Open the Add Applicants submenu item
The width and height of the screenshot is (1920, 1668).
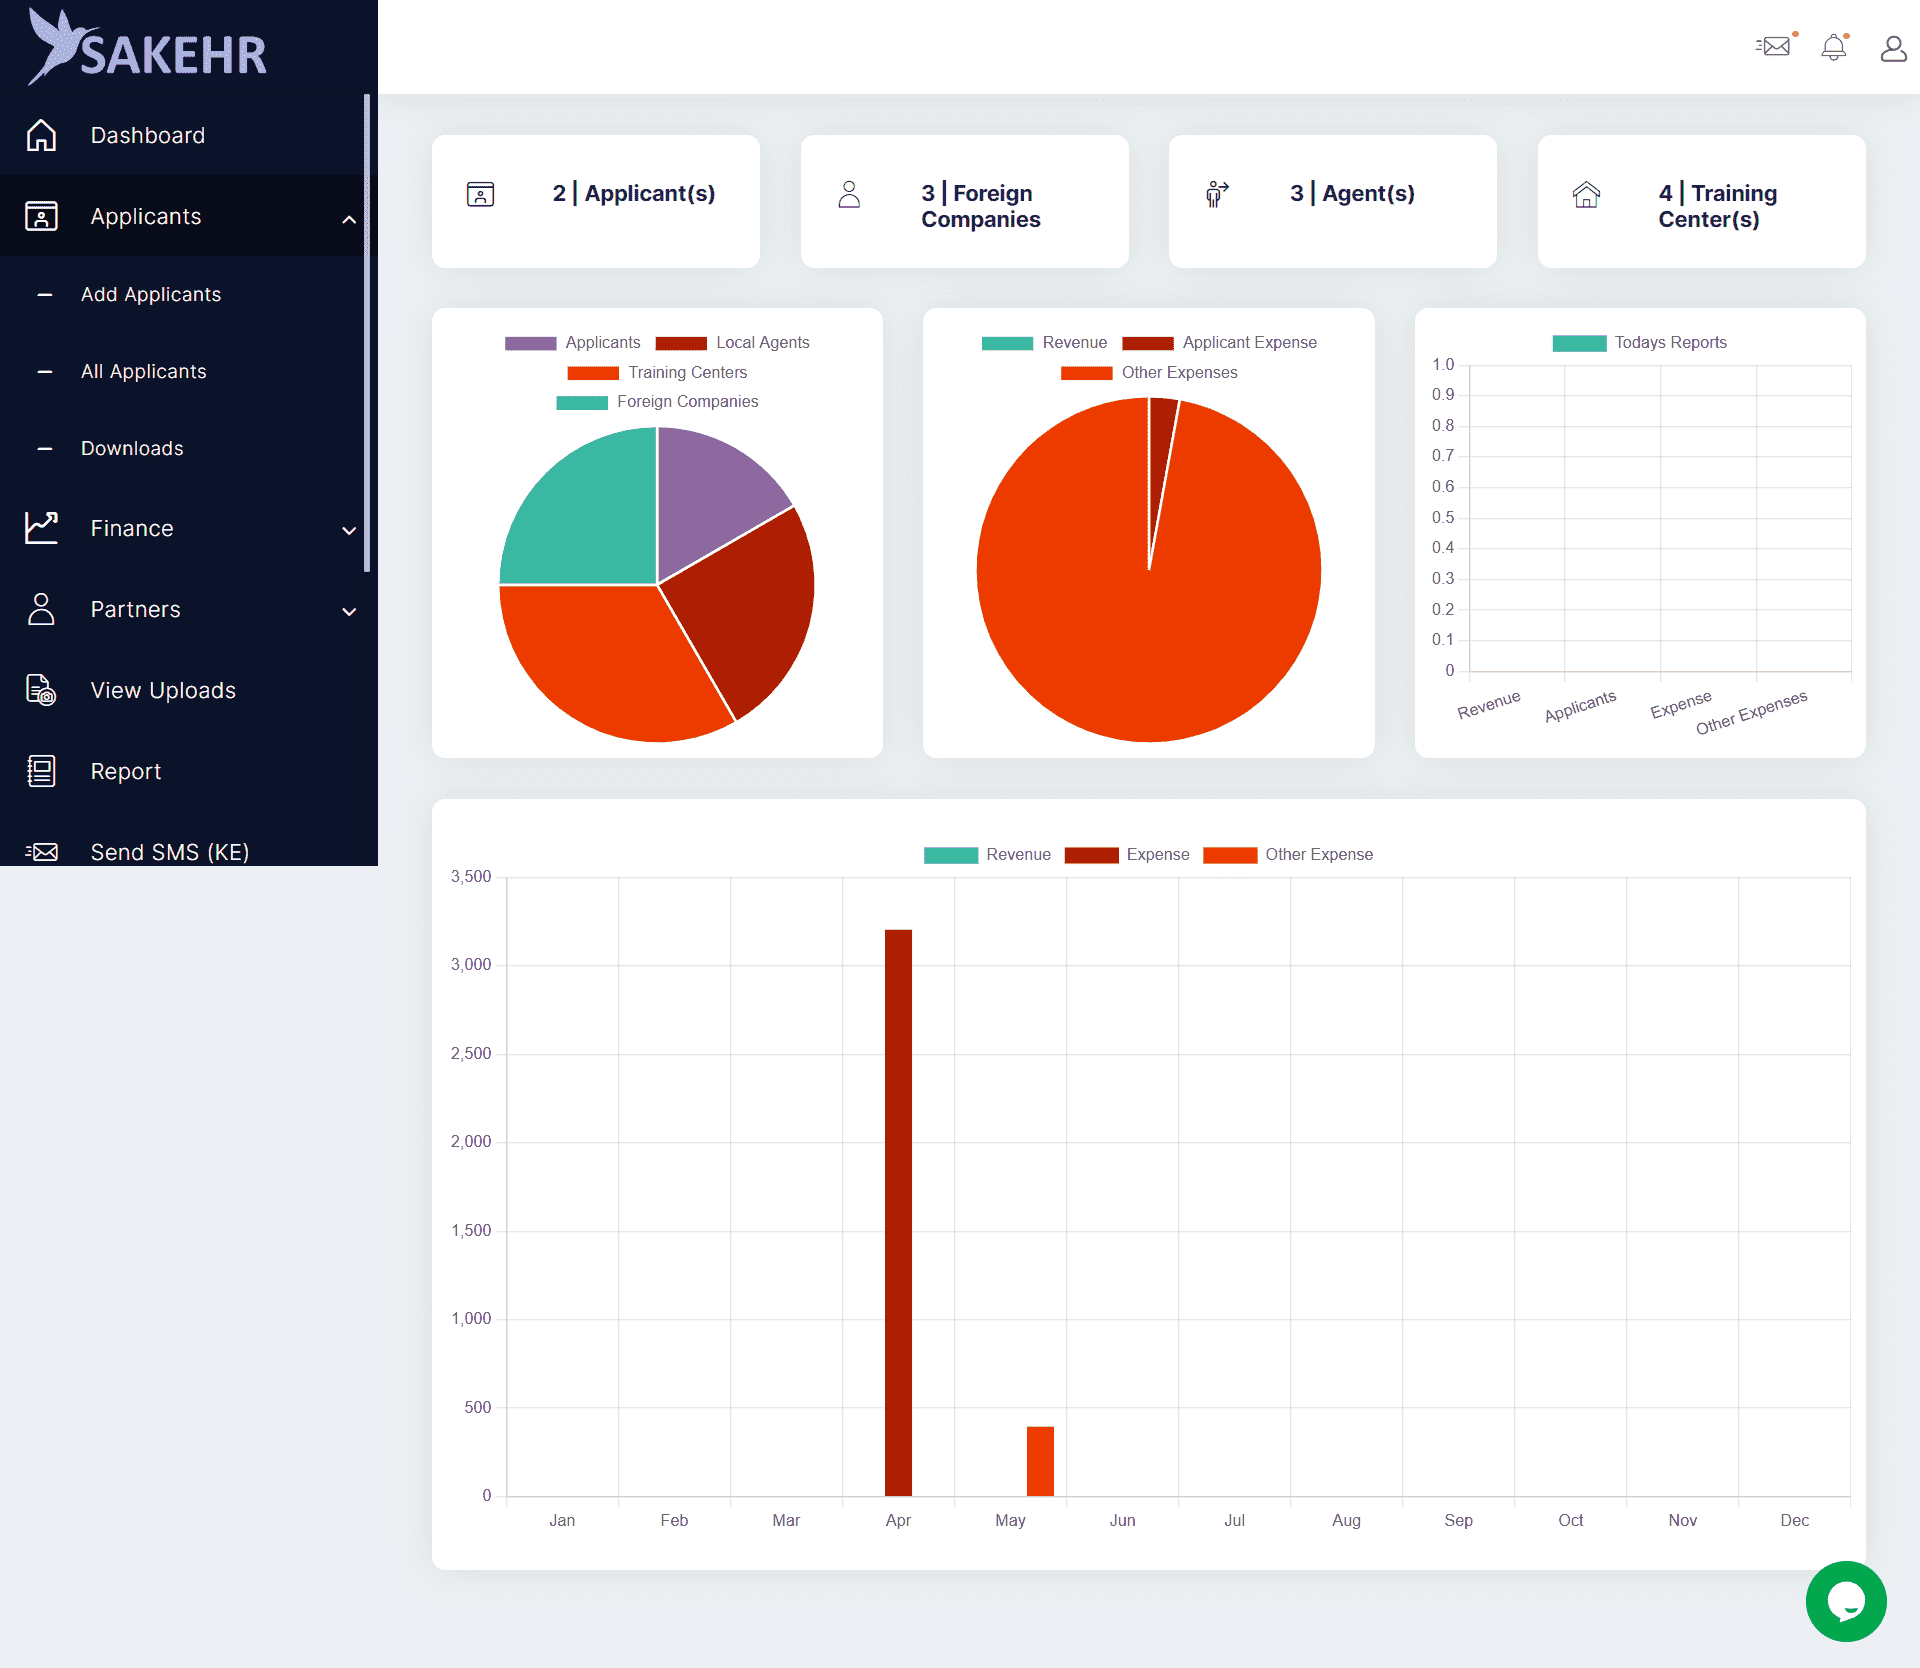(x=151, y=295)
